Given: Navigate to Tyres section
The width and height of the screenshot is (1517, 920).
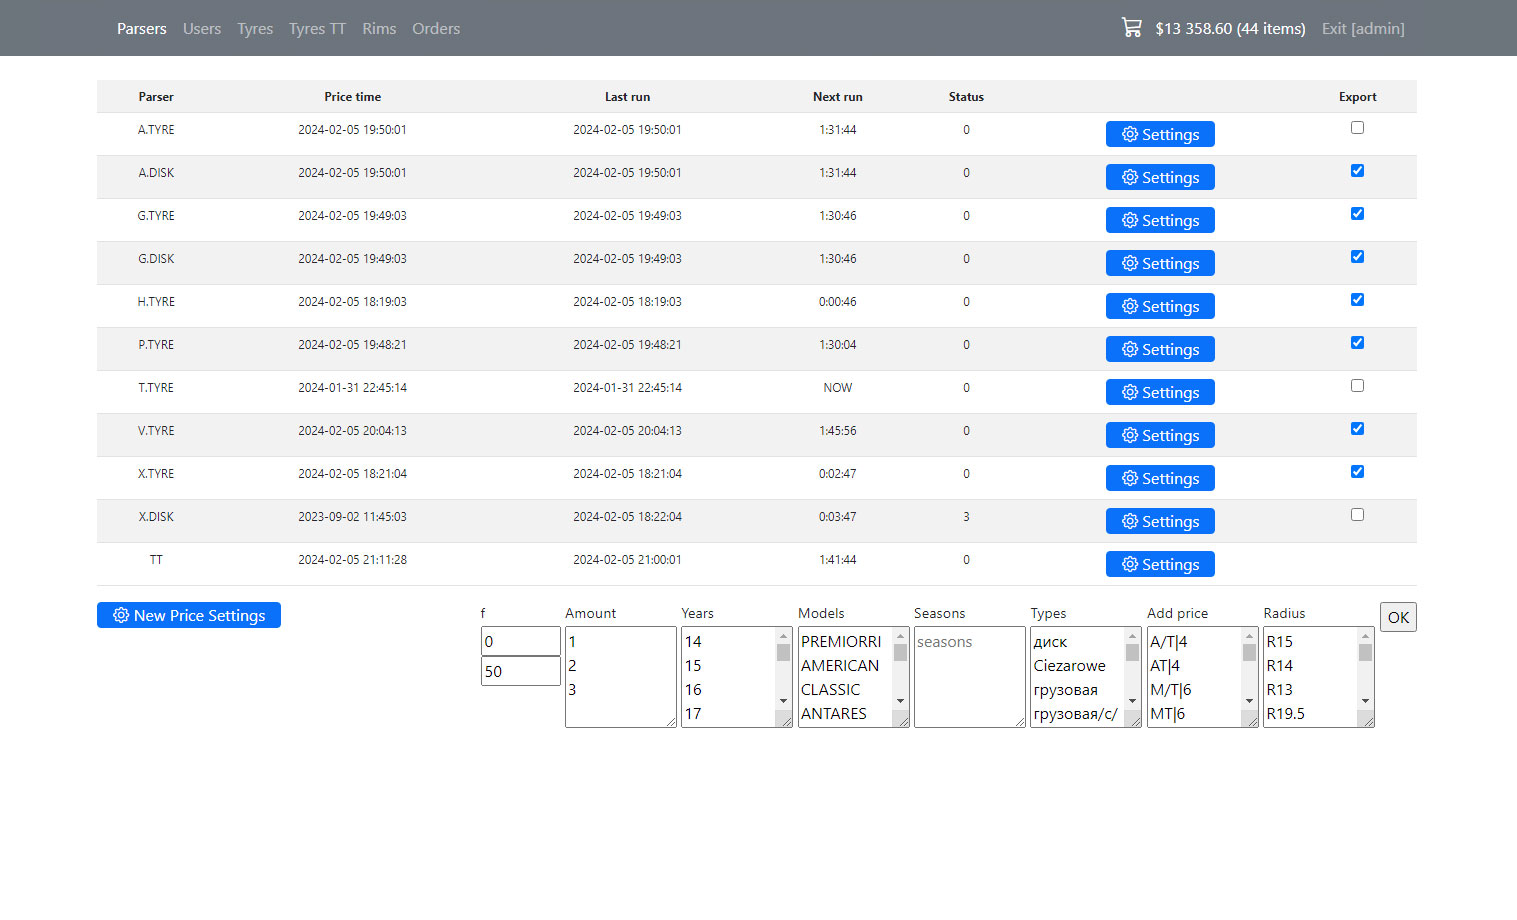Looking at the screenshot, I should pyautogui.click(x=255, y=28).
